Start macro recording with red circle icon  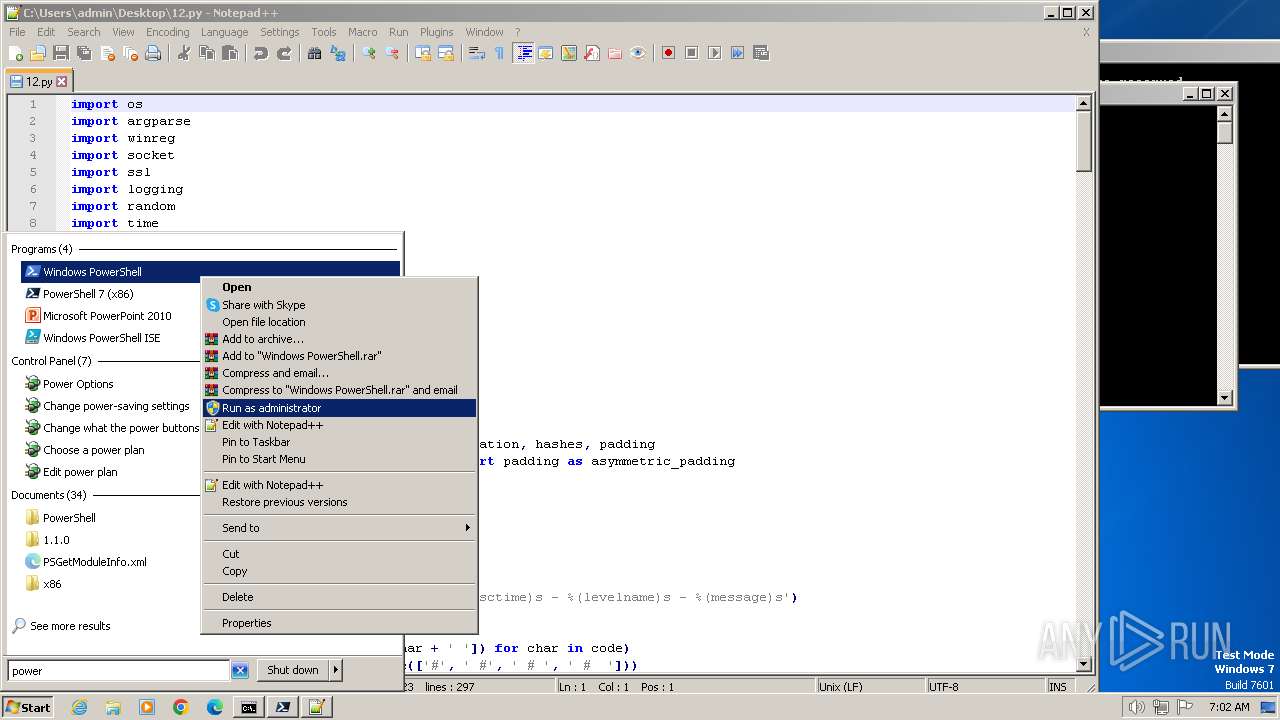pyautogui.click(x=669, y=53)
